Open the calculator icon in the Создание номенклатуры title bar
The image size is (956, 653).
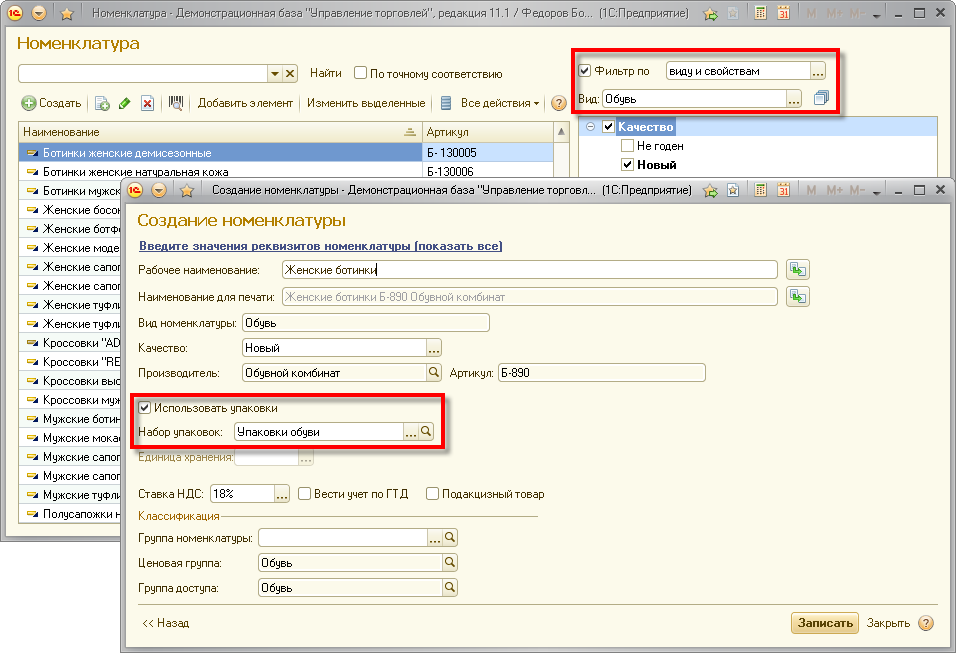[760, 190]
